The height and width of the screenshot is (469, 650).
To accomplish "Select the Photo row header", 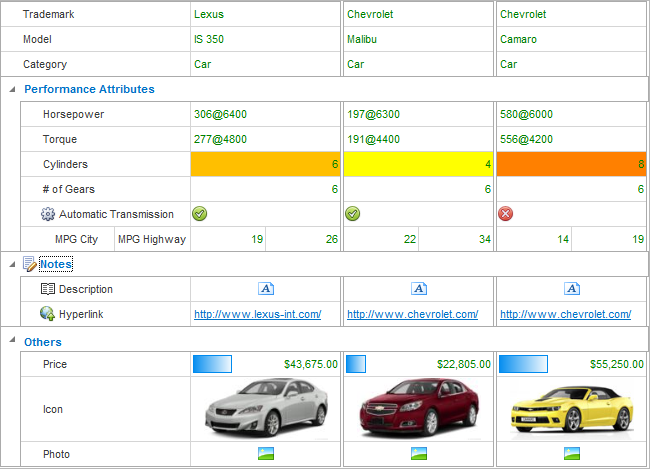I will (x=105, y=454).
